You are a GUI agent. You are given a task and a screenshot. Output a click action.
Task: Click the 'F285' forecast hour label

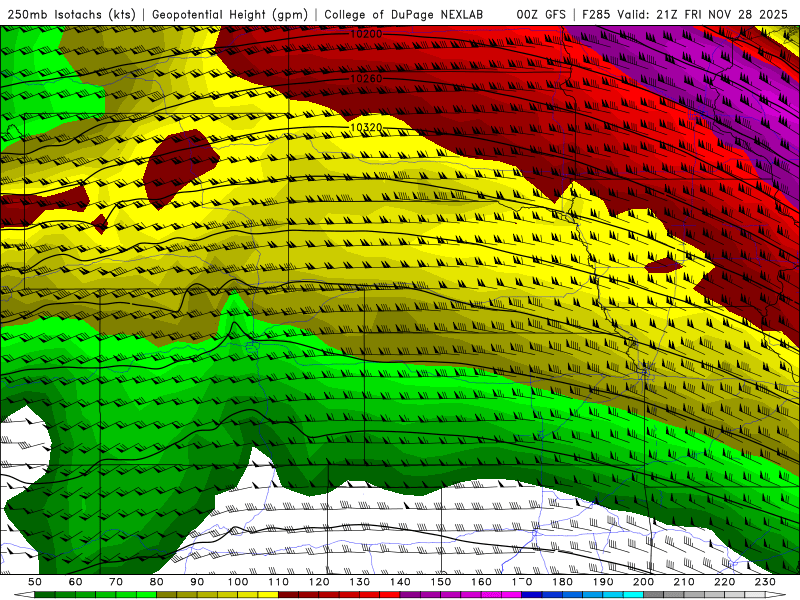tap(596, 15)
